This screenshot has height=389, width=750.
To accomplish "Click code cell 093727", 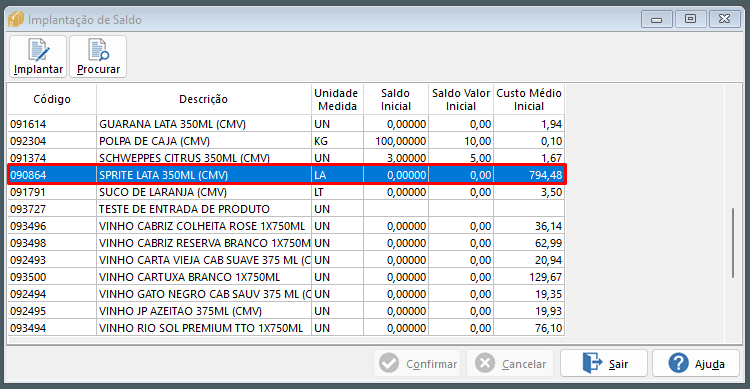I will click(x=52, y=209).
